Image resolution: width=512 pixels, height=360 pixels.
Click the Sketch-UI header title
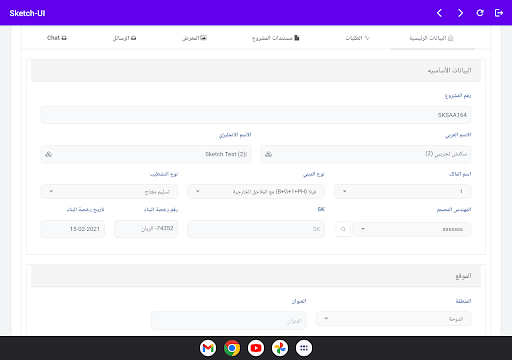[27, 13]
